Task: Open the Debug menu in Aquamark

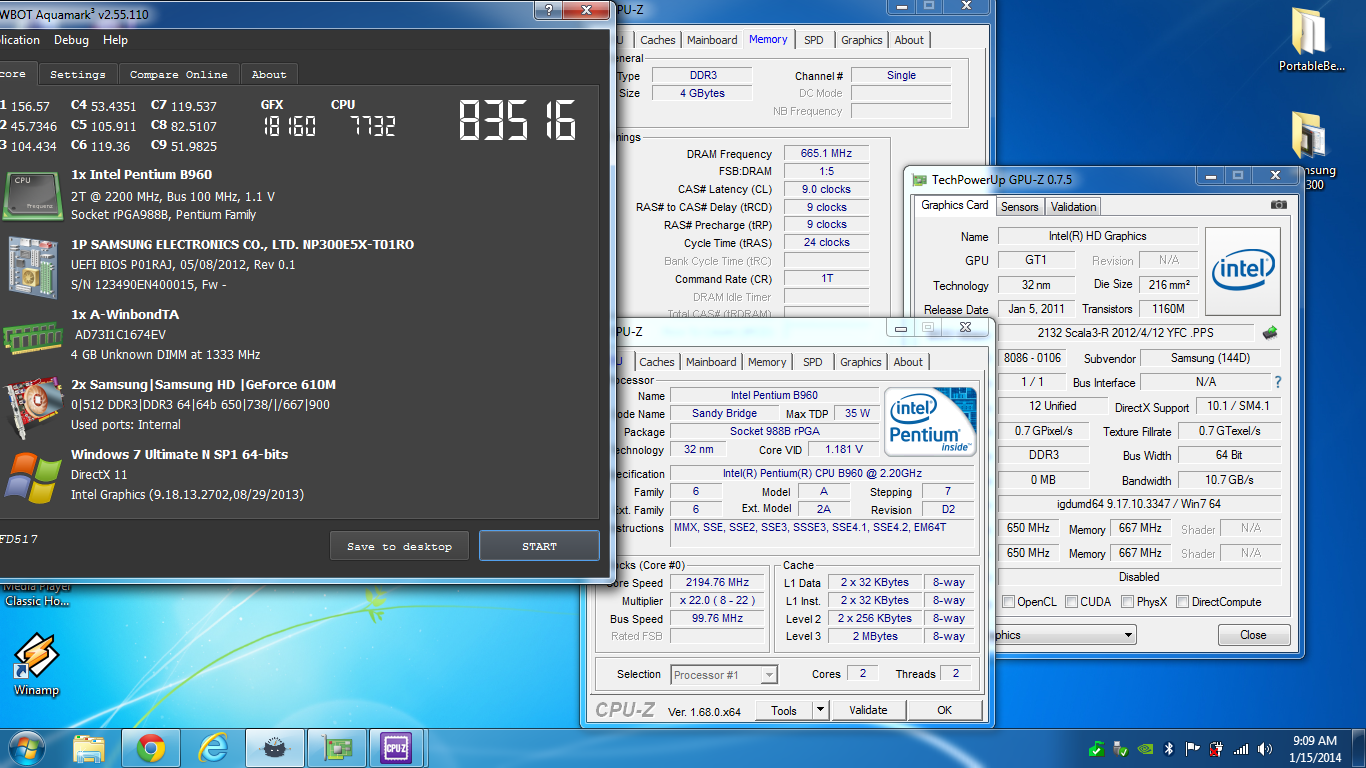Action: (71, 40)
